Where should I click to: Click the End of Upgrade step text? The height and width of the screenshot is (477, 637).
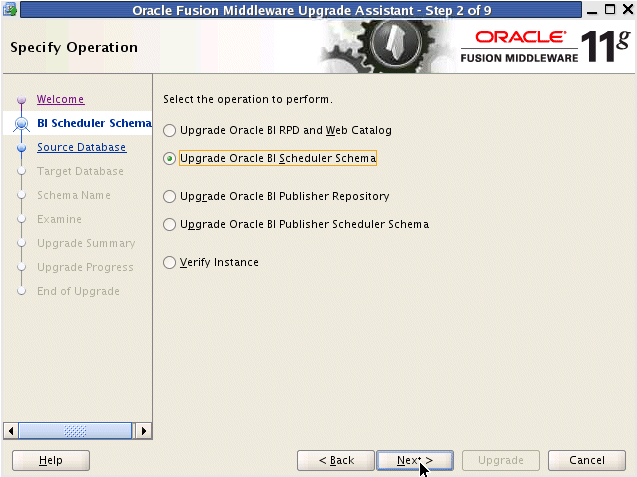[x=78, y=291]
